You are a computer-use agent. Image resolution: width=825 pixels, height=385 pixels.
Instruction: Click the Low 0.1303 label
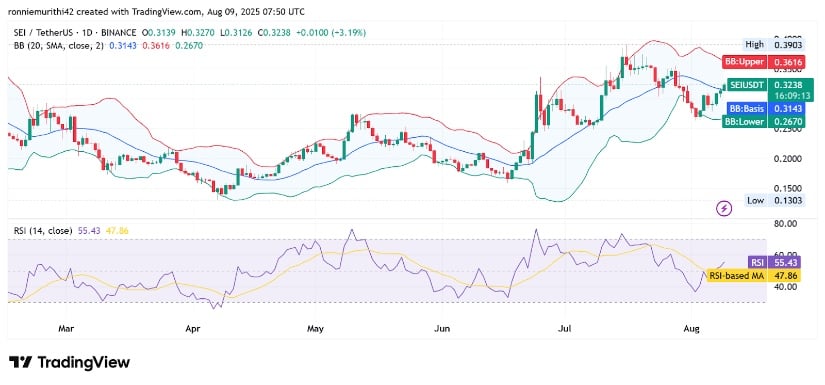[x=774, y=200]
